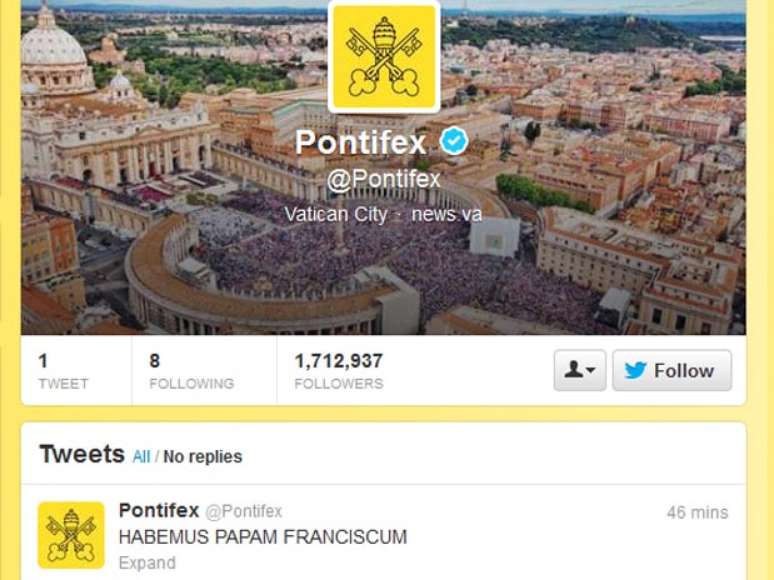
Task: Open the news.va website link
Action: [x=447, y=214]
